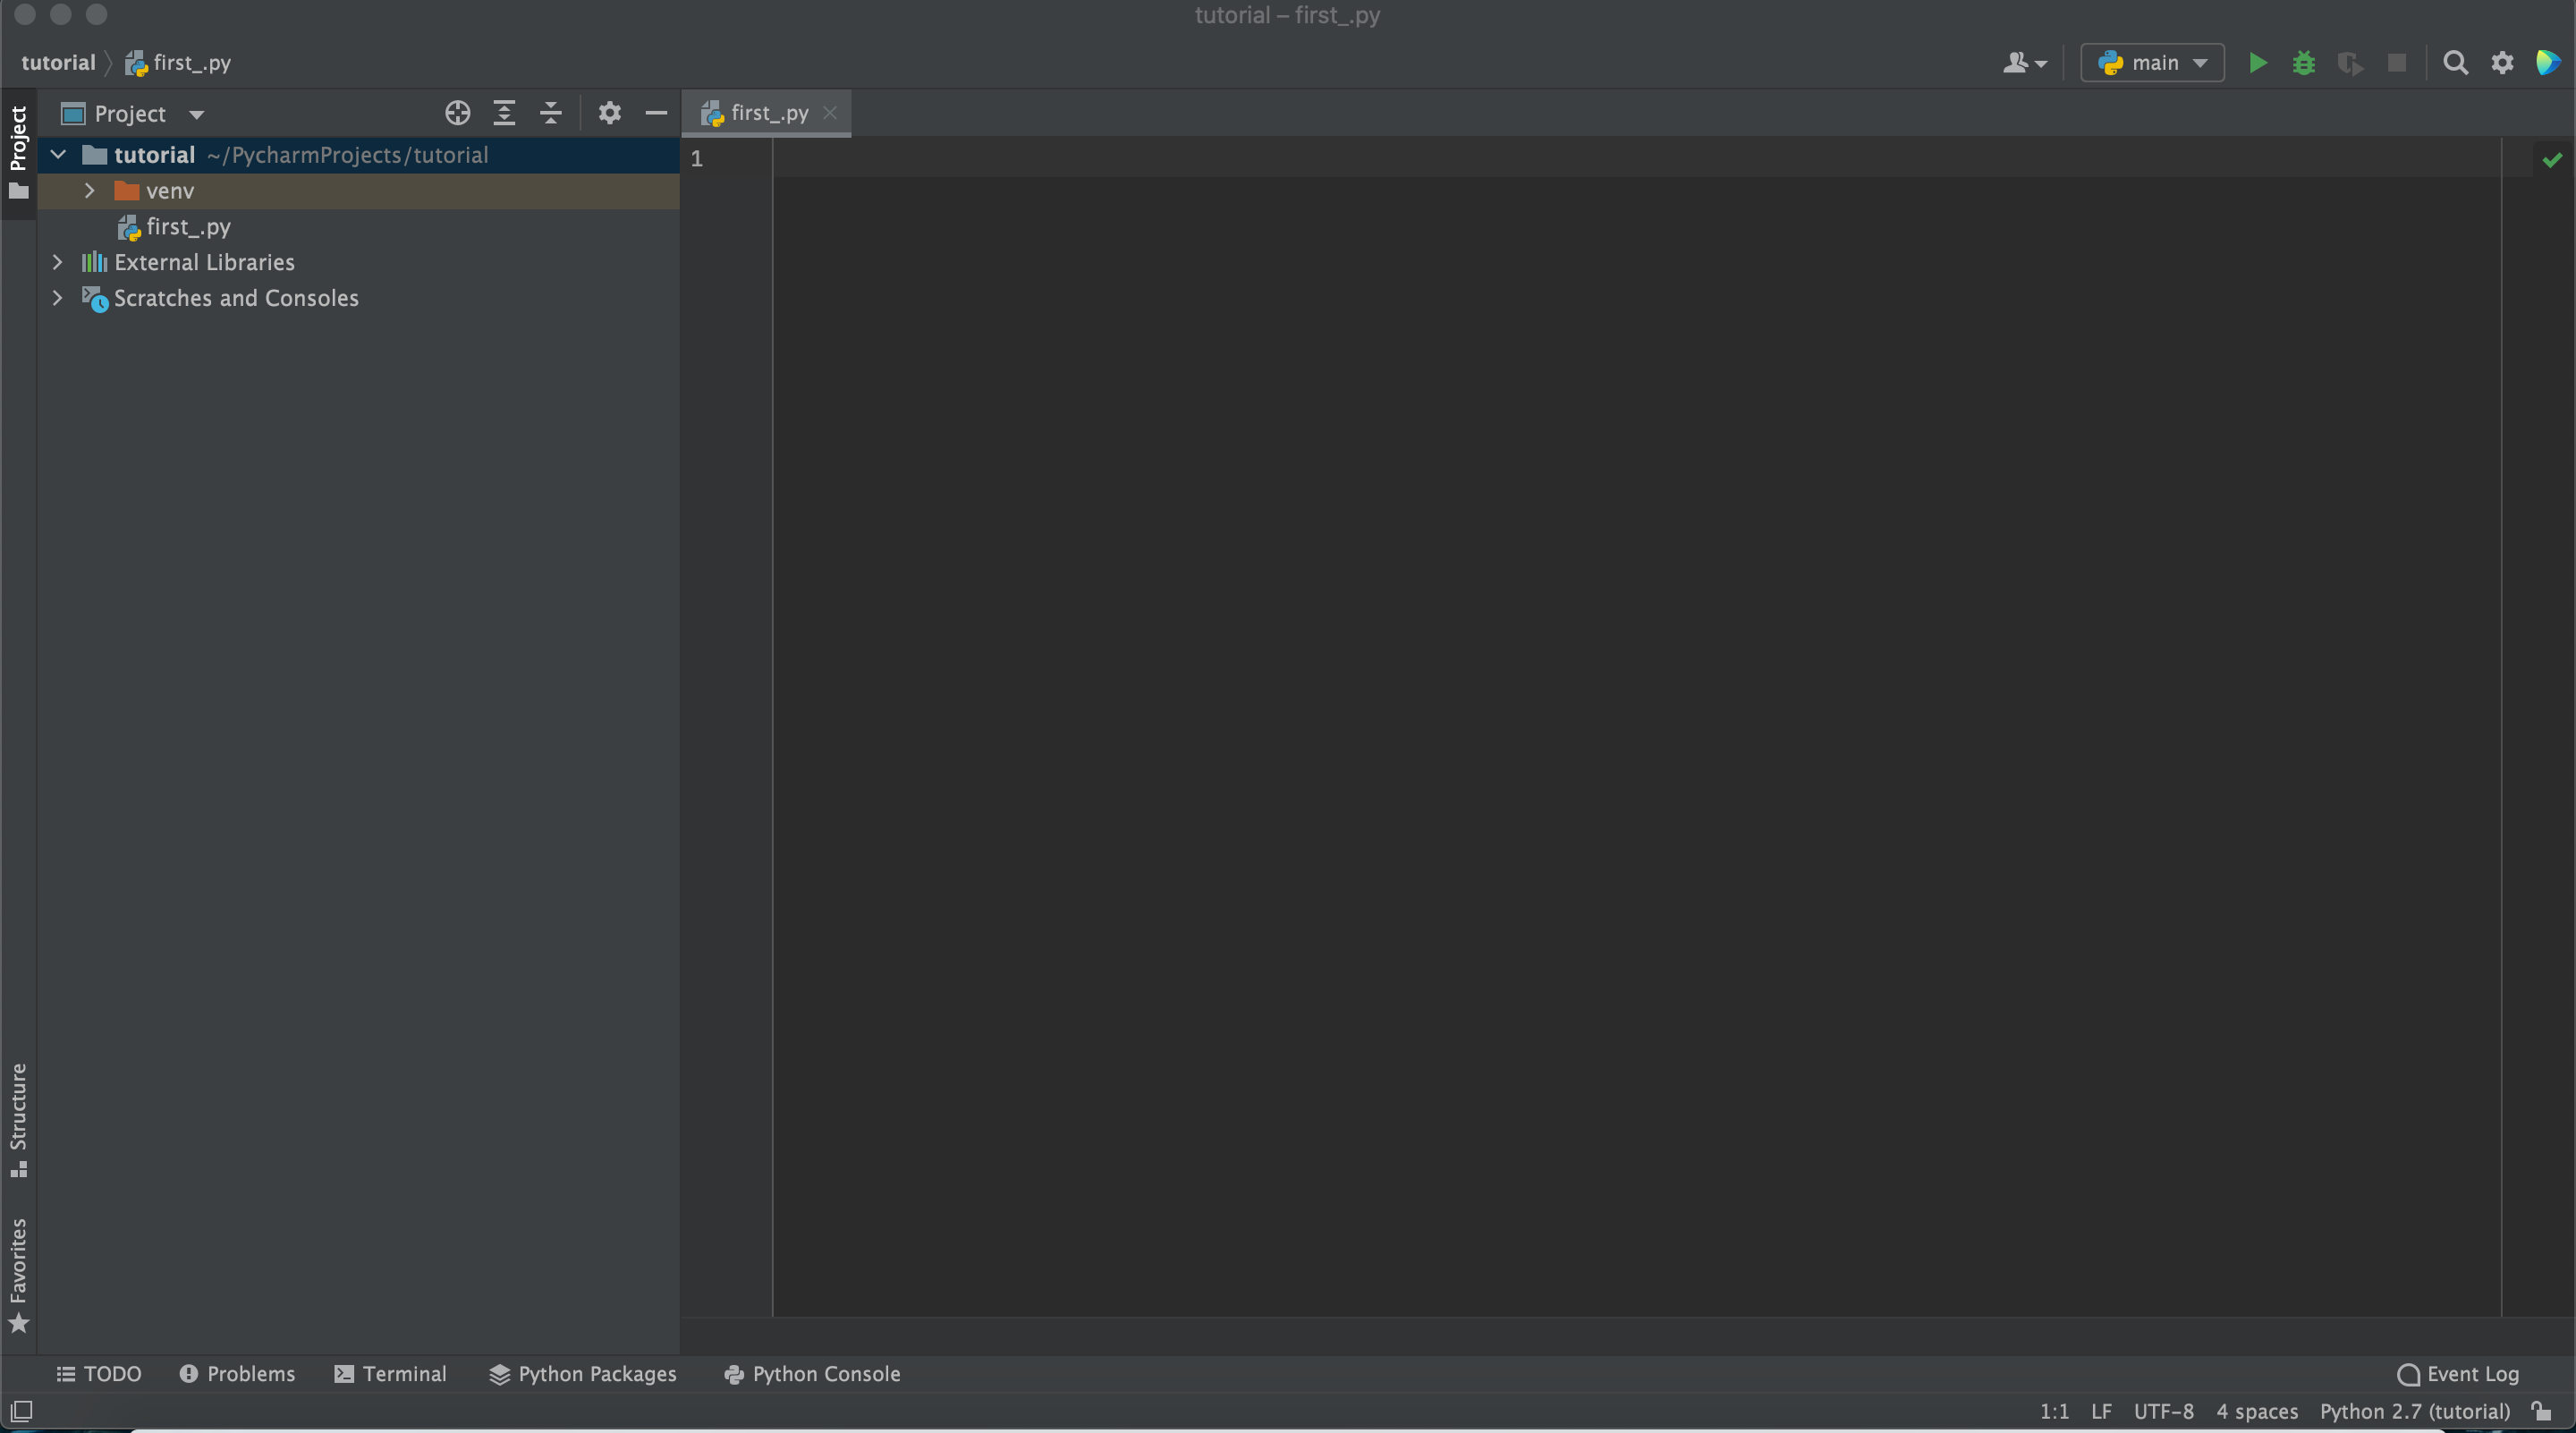This screenshot has width=2576, height=1433.
Task: Open the Event Log
Action: 2459,1374
